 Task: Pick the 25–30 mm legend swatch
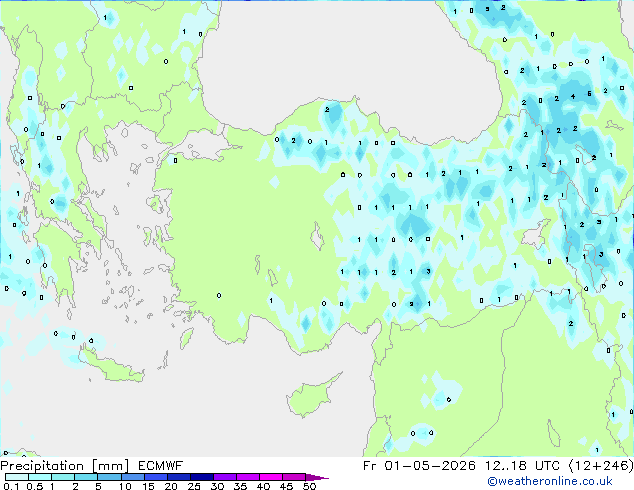pyautogui.click(x=202, y=477)
